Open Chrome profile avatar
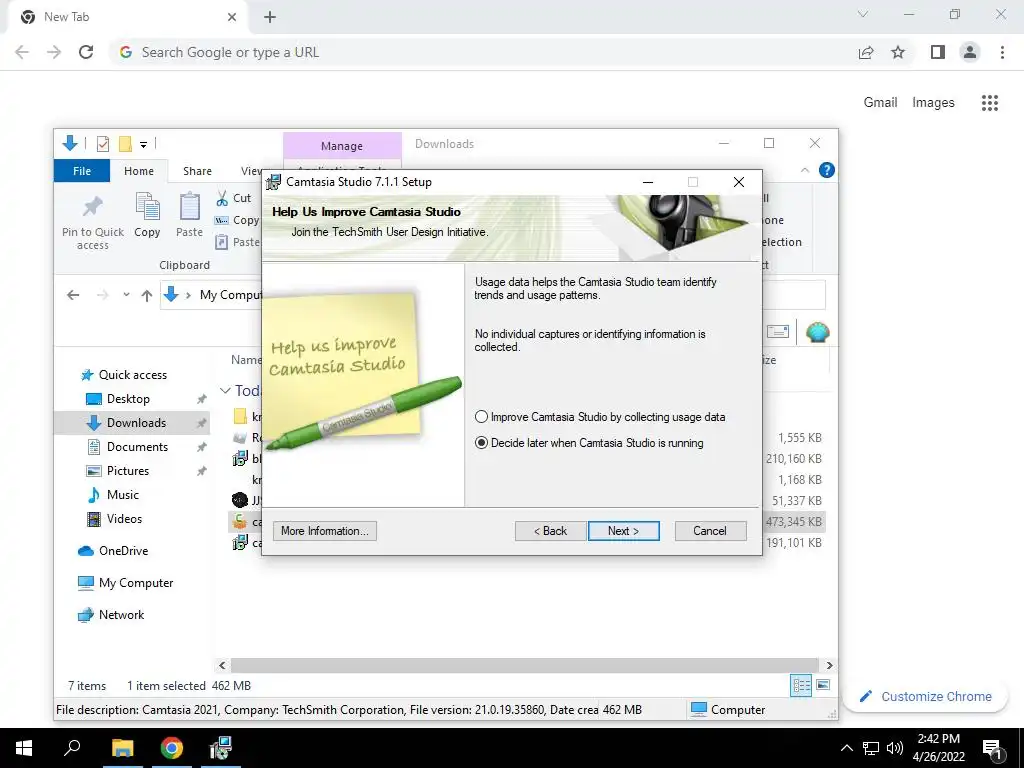Viewport: 1024px width, 768px height. tap(970, 52)
